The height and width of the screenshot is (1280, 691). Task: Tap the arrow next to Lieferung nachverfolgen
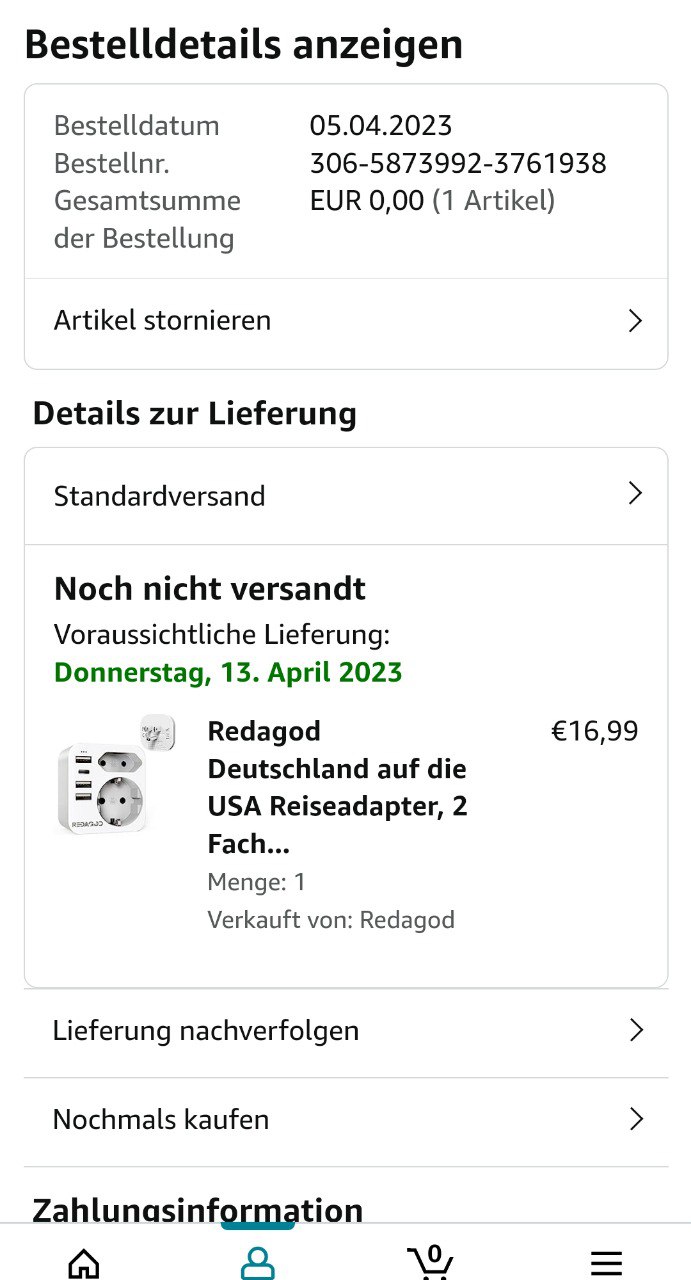click(635, 1031)
